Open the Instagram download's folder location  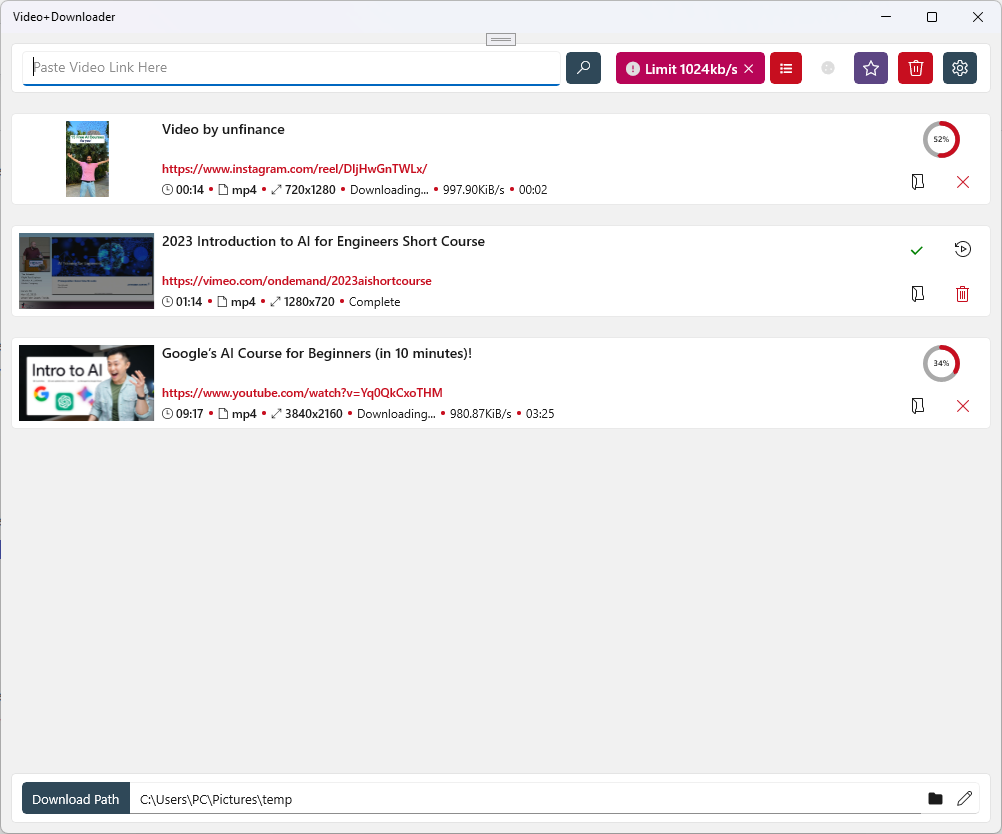[x=917, y=182]
